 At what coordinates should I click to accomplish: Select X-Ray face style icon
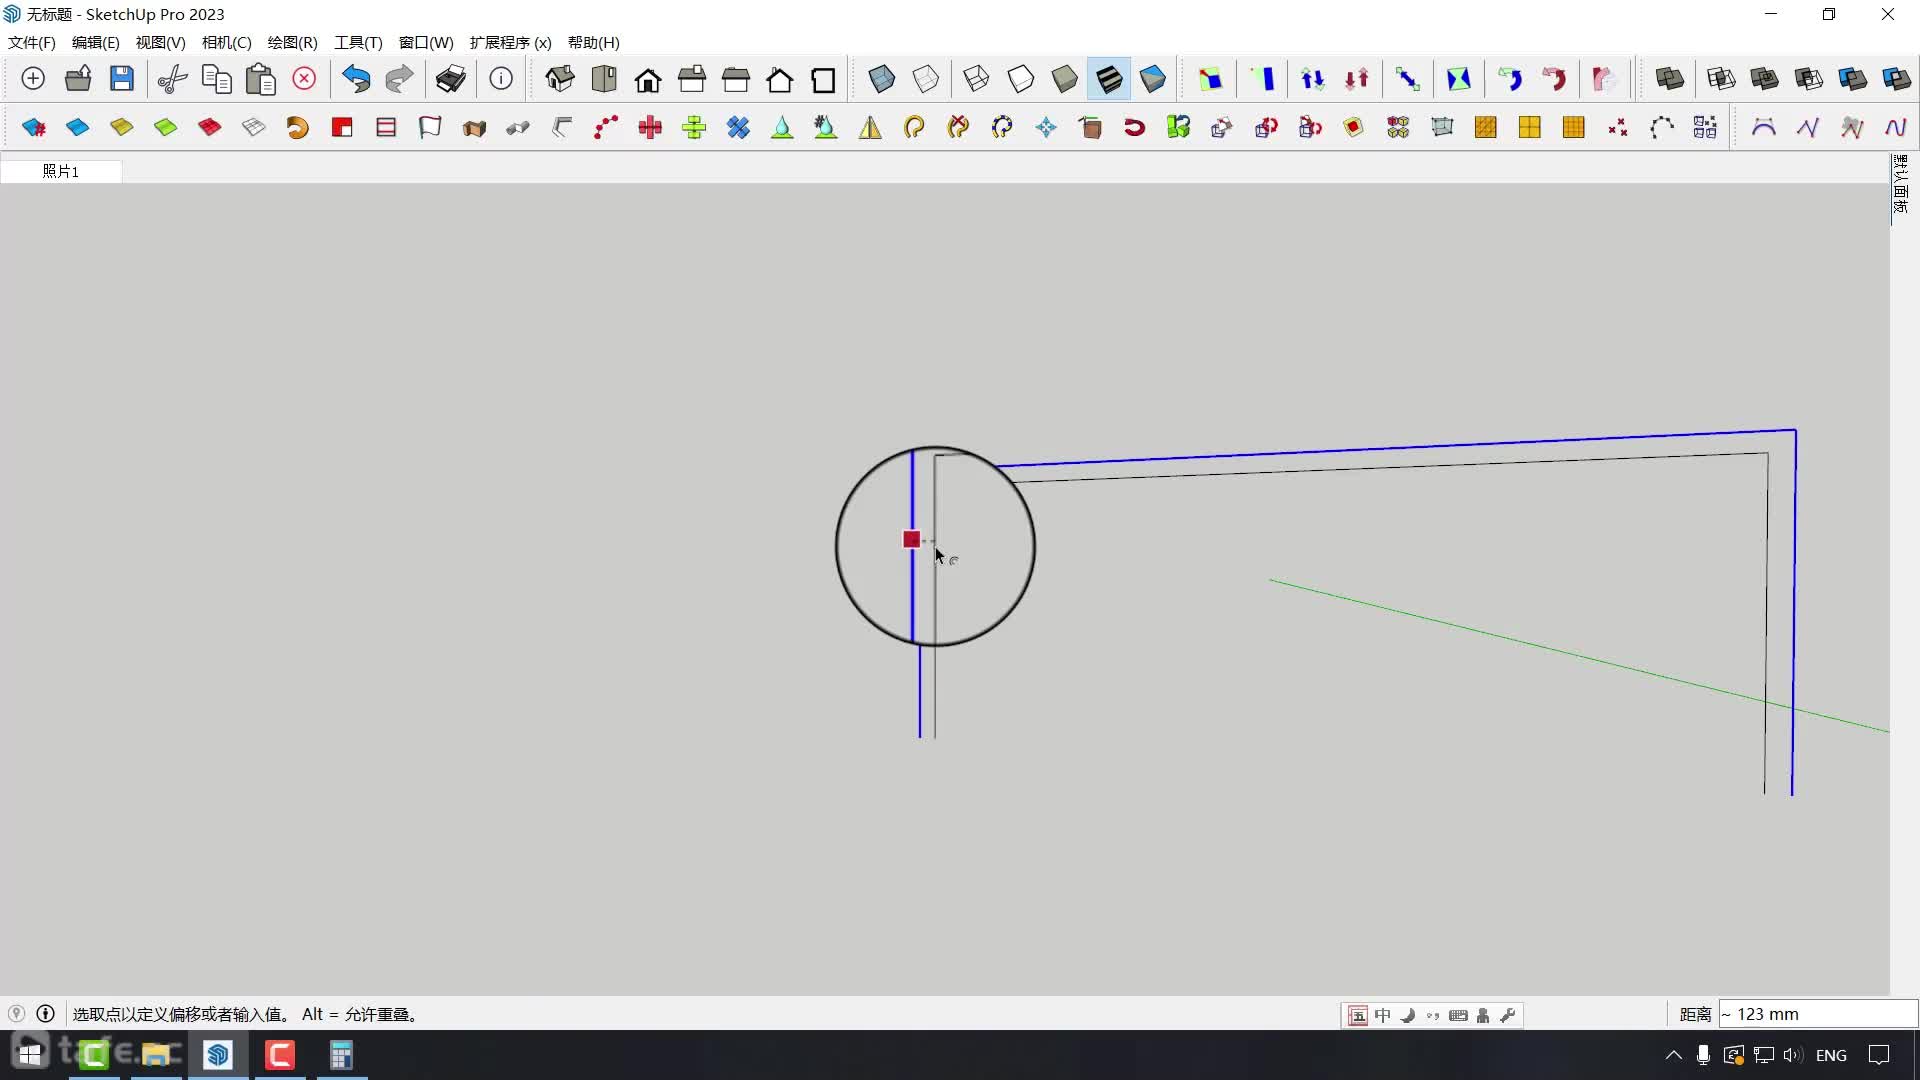[x=882, y=79]
